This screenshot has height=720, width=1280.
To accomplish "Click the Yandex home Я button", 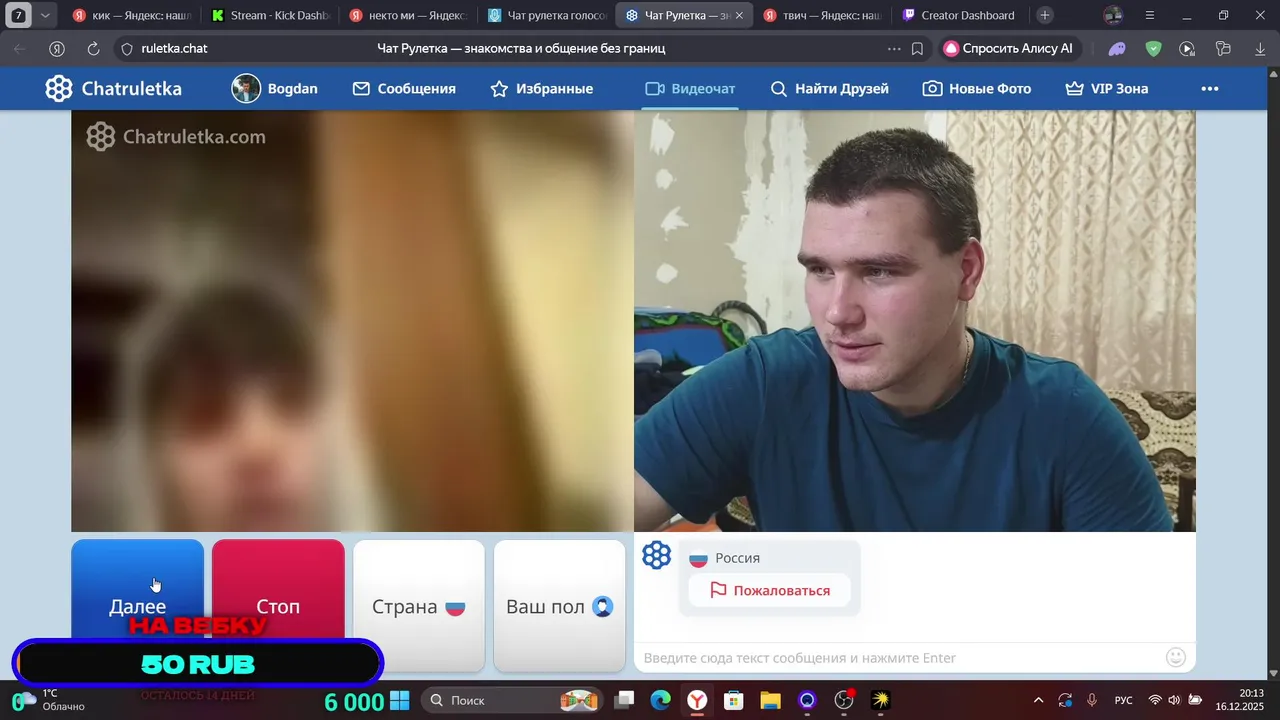I will tap(57, 48).
